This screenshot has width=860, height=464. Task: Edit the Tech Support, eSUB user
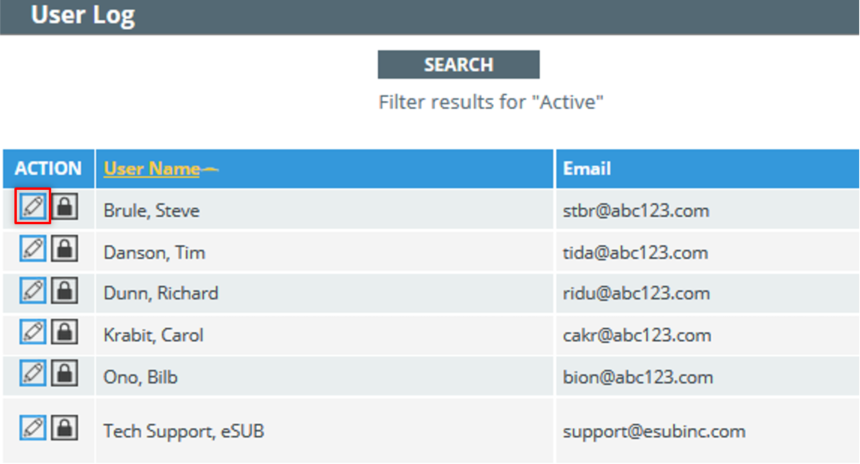[x=33, y=427]
